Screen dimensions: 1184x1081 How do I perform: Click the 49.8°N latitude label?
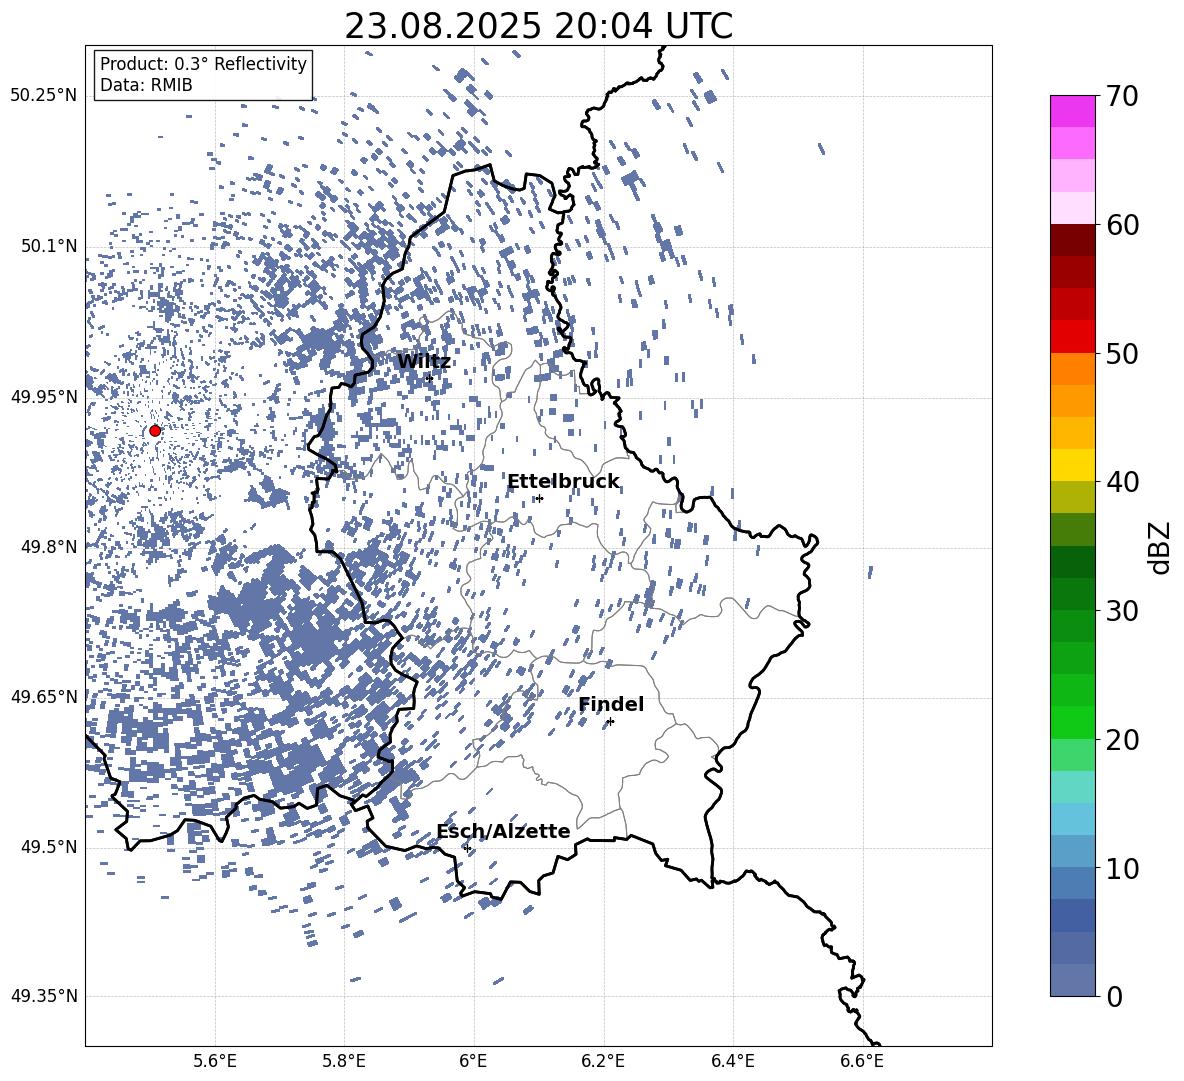[x=48, y=547]
